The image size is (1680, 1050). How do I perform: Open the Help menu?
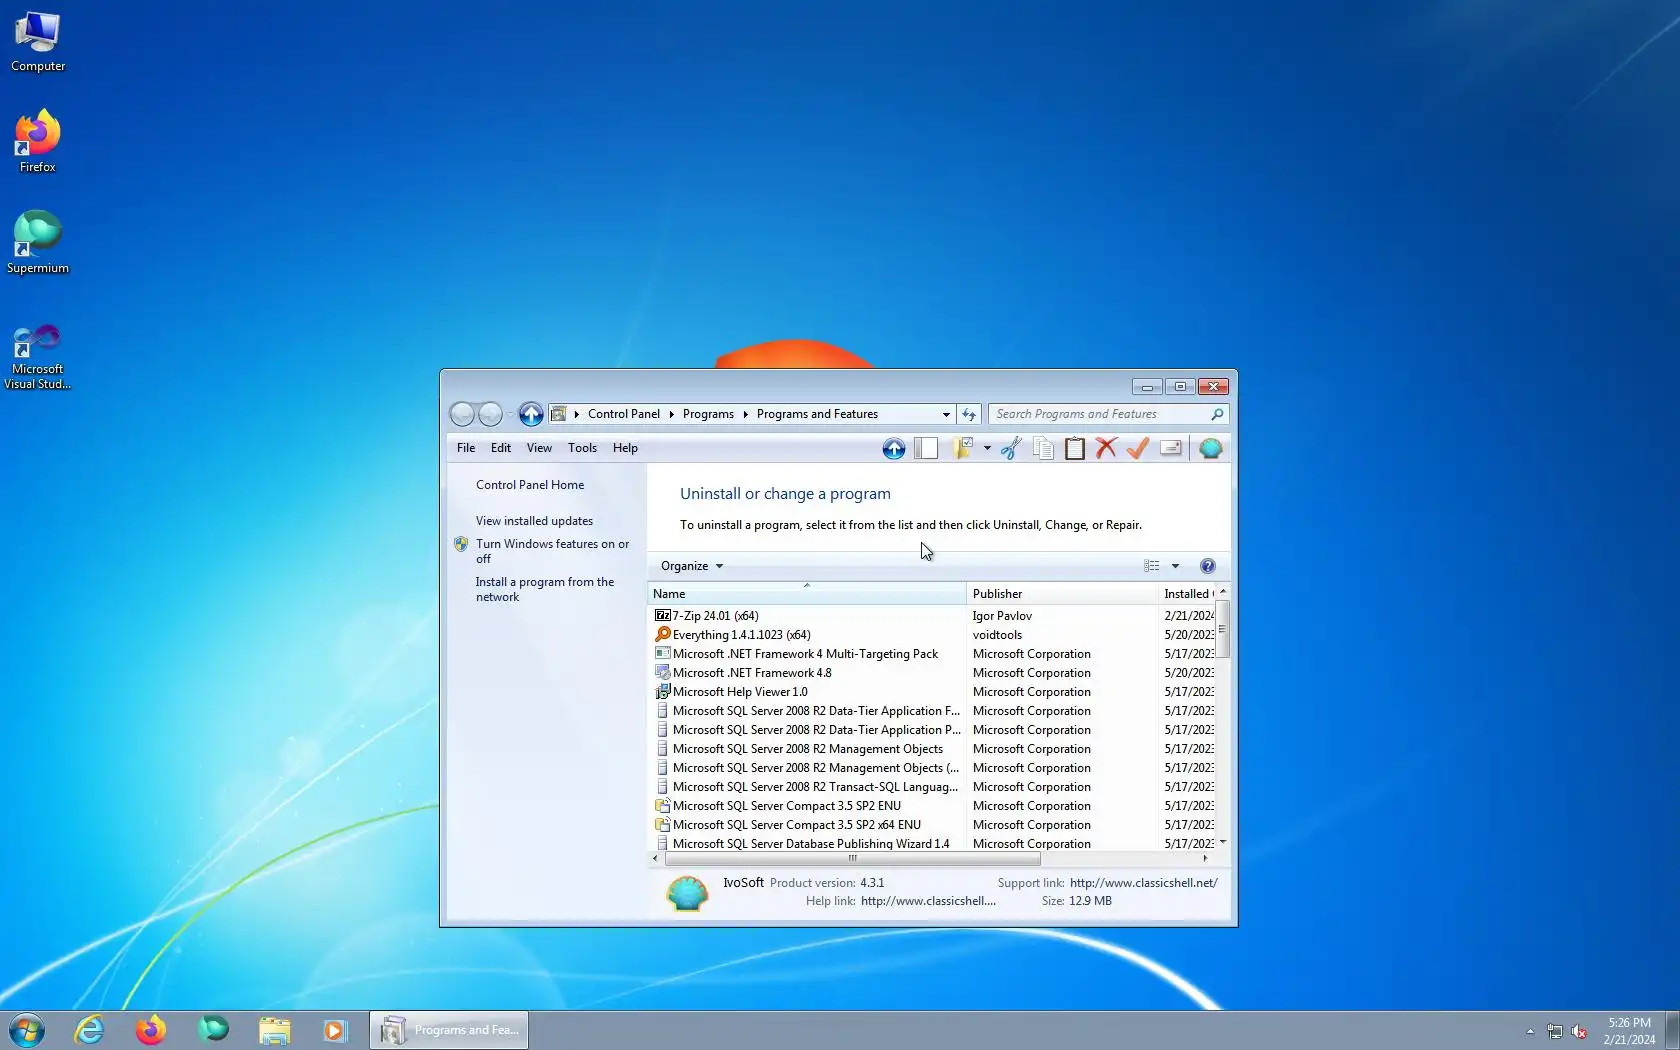point(625,448)
